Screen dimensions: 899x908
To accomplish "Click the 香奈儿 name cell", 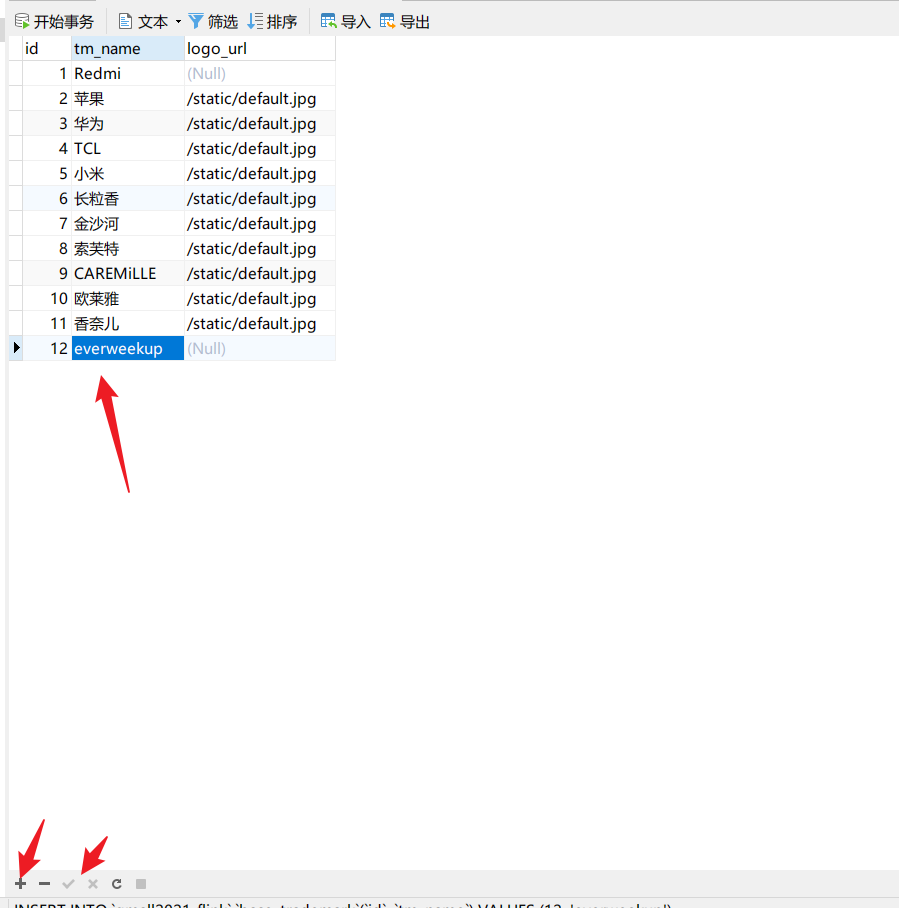I will coord(128,323).
